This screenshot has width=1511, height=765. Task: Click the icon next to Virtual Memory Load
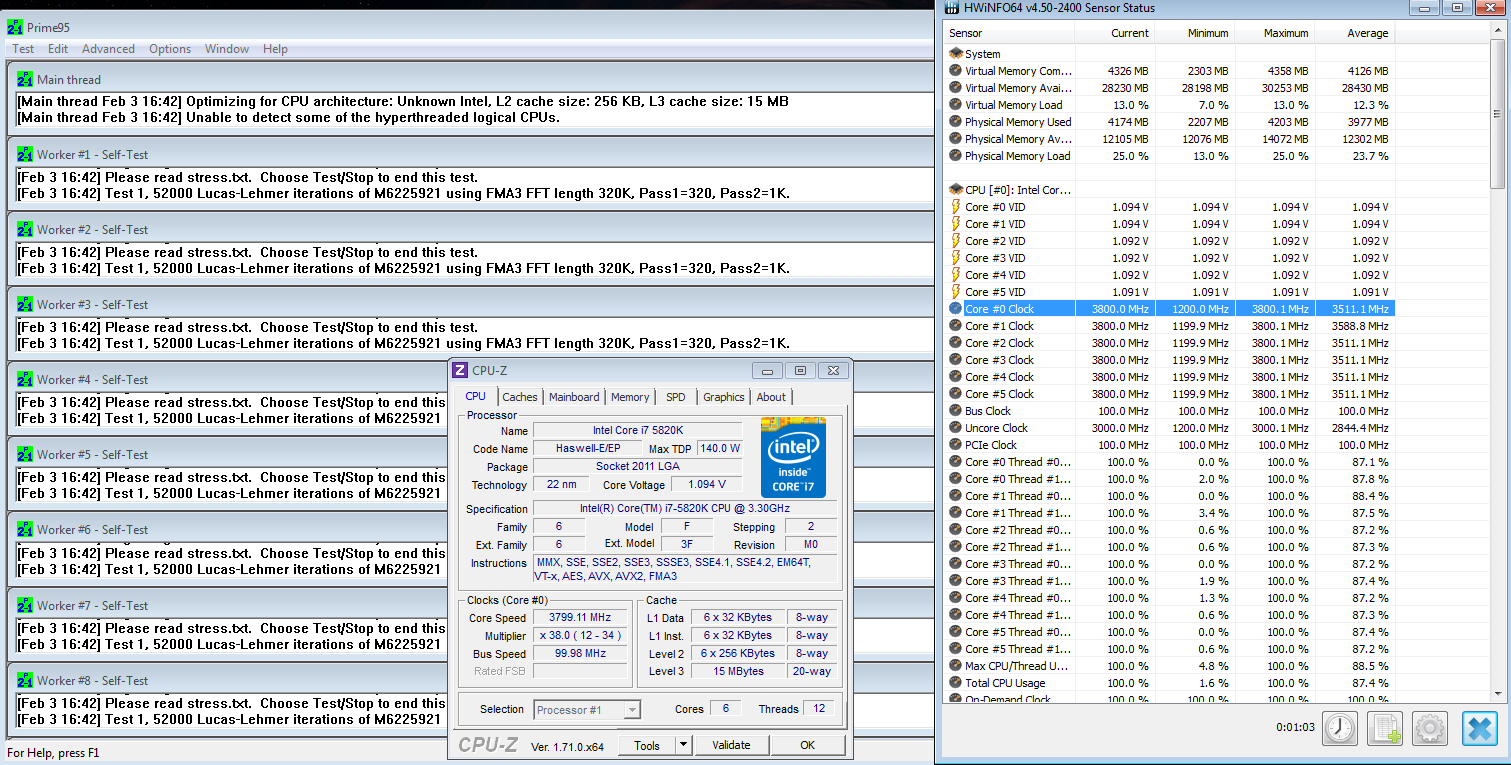coord(955,105)
